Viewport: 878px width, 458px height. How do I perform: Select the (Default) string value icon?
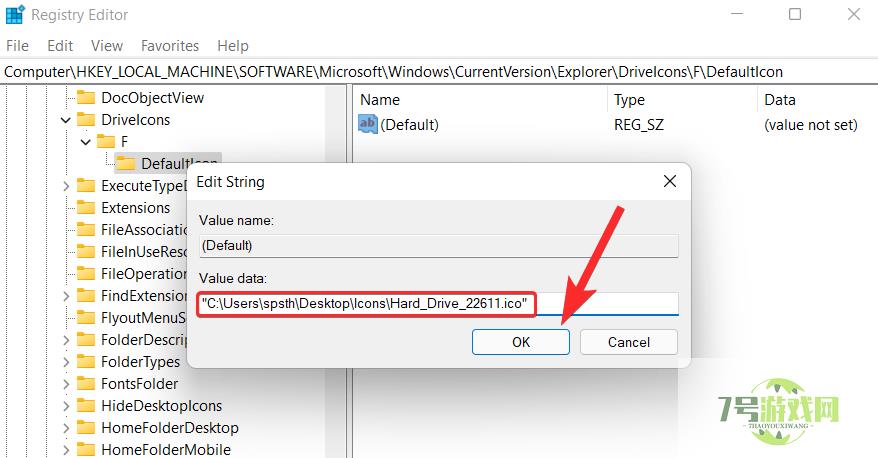(x=368, y=125)
